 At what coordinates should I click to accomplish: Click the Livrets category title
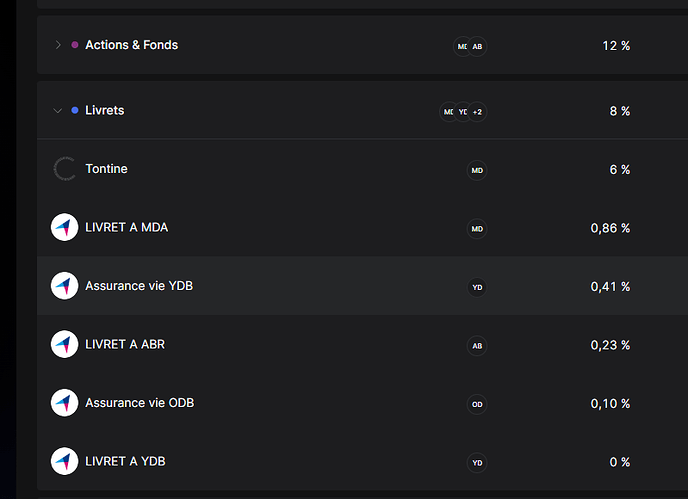coord(104,110)
